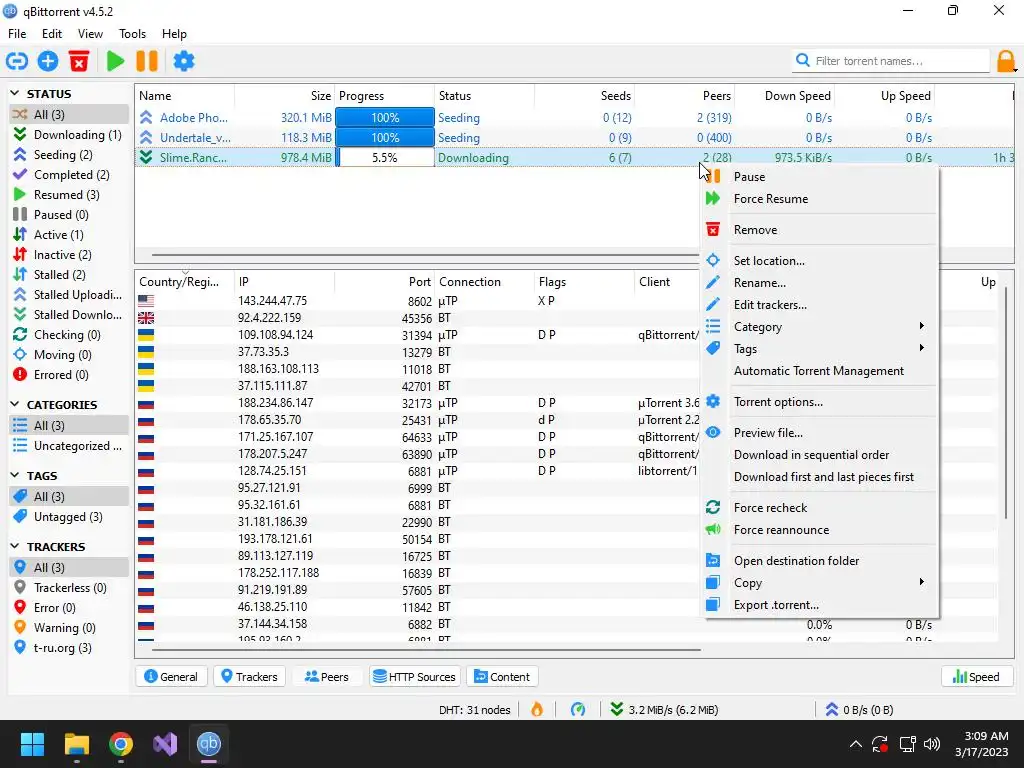This screenshot has height=768, width=1024.
Task: Open the File menu
Action: pyautogui.click(x=17, y=34)
